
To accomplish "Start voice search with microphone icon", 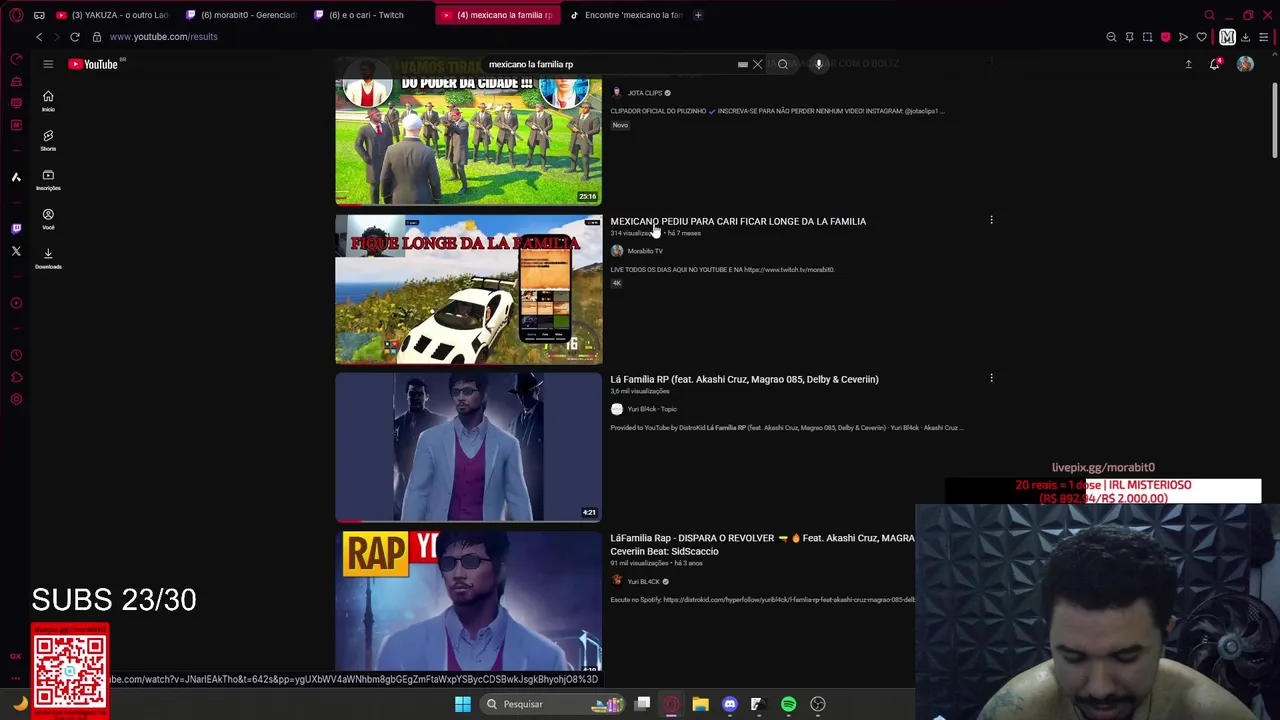I will coord(818,64).
